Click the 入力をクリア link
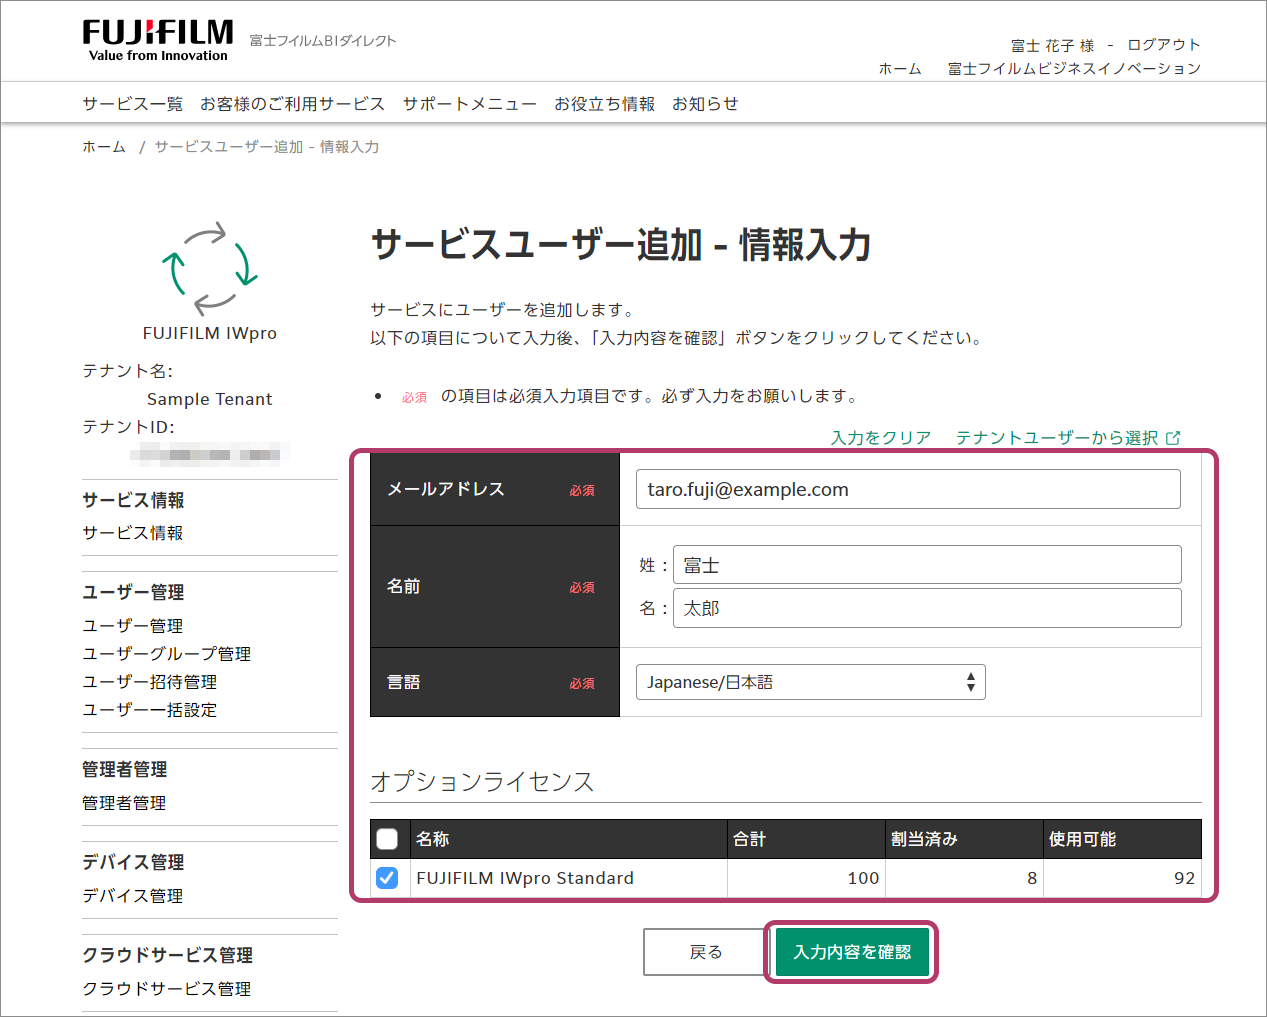Viewport: 1267px width, 1017px height. pyautogui.click(x=881, y=438)
